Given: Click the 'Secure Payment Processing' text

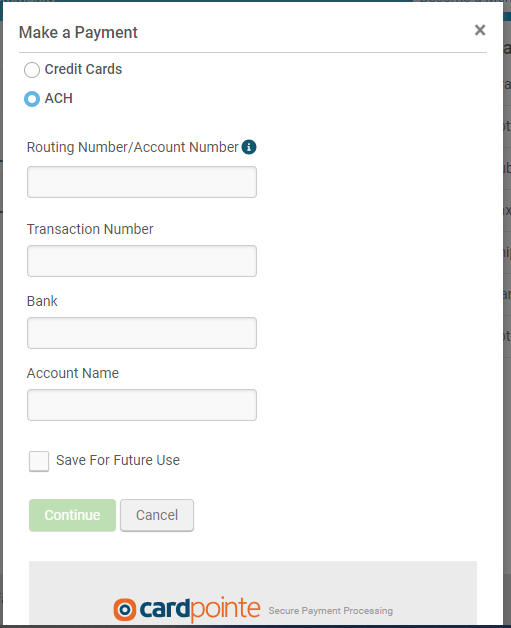Looking at the screenshot, I should [330, 611].
